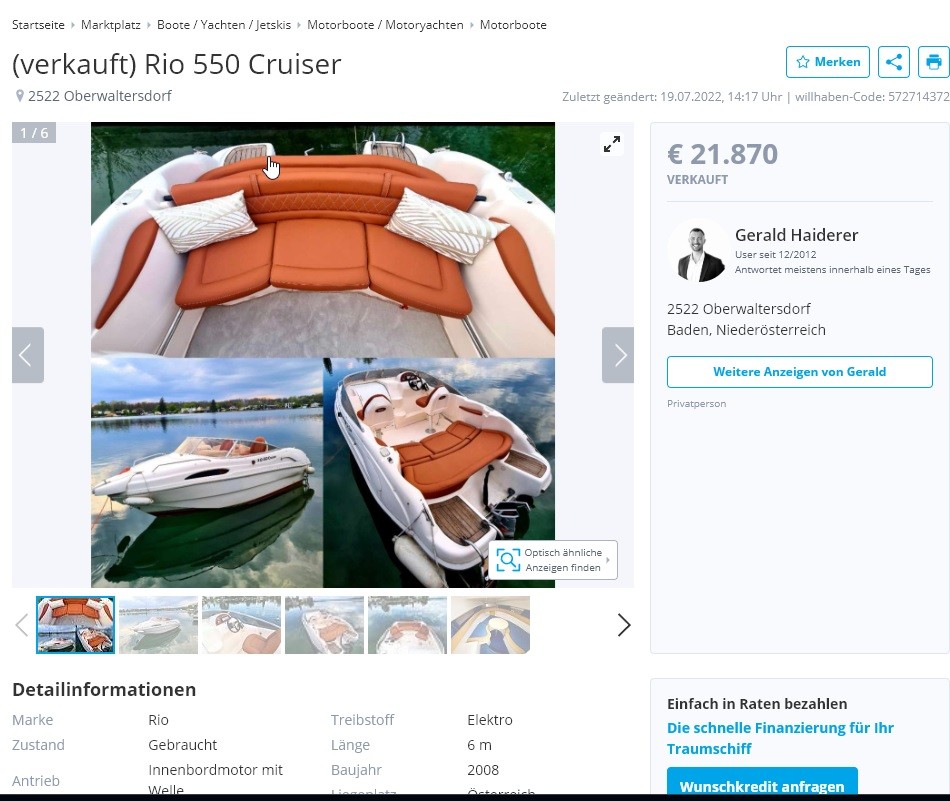This screenshot has width=950, height=801.
Task: Move thumbnail strip back with left chevron
Action: pyautogui.click(x=22, y=625)
